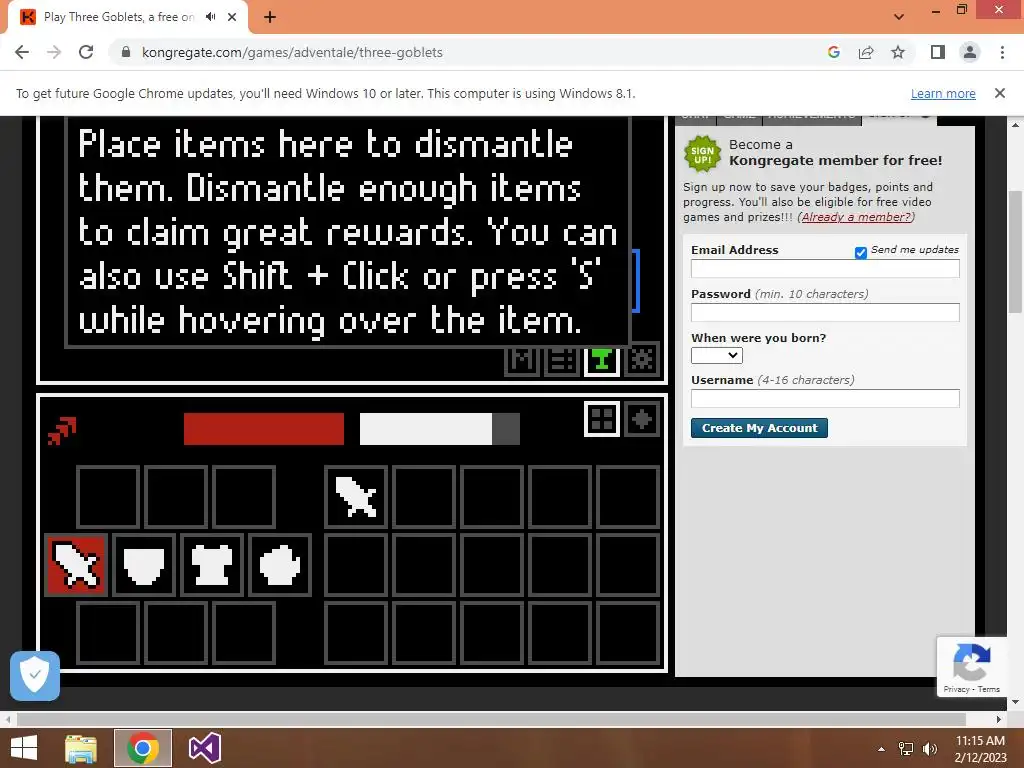
Task: Reload the Kongregate page
Action: (86, 52)
